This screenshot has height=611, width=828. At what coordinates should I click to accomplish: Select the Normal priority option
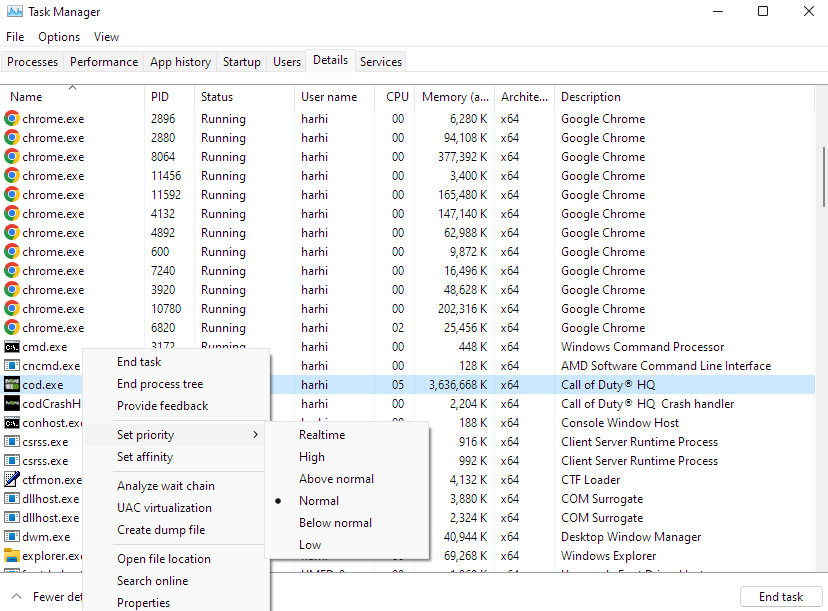click(x=347, y=501)
